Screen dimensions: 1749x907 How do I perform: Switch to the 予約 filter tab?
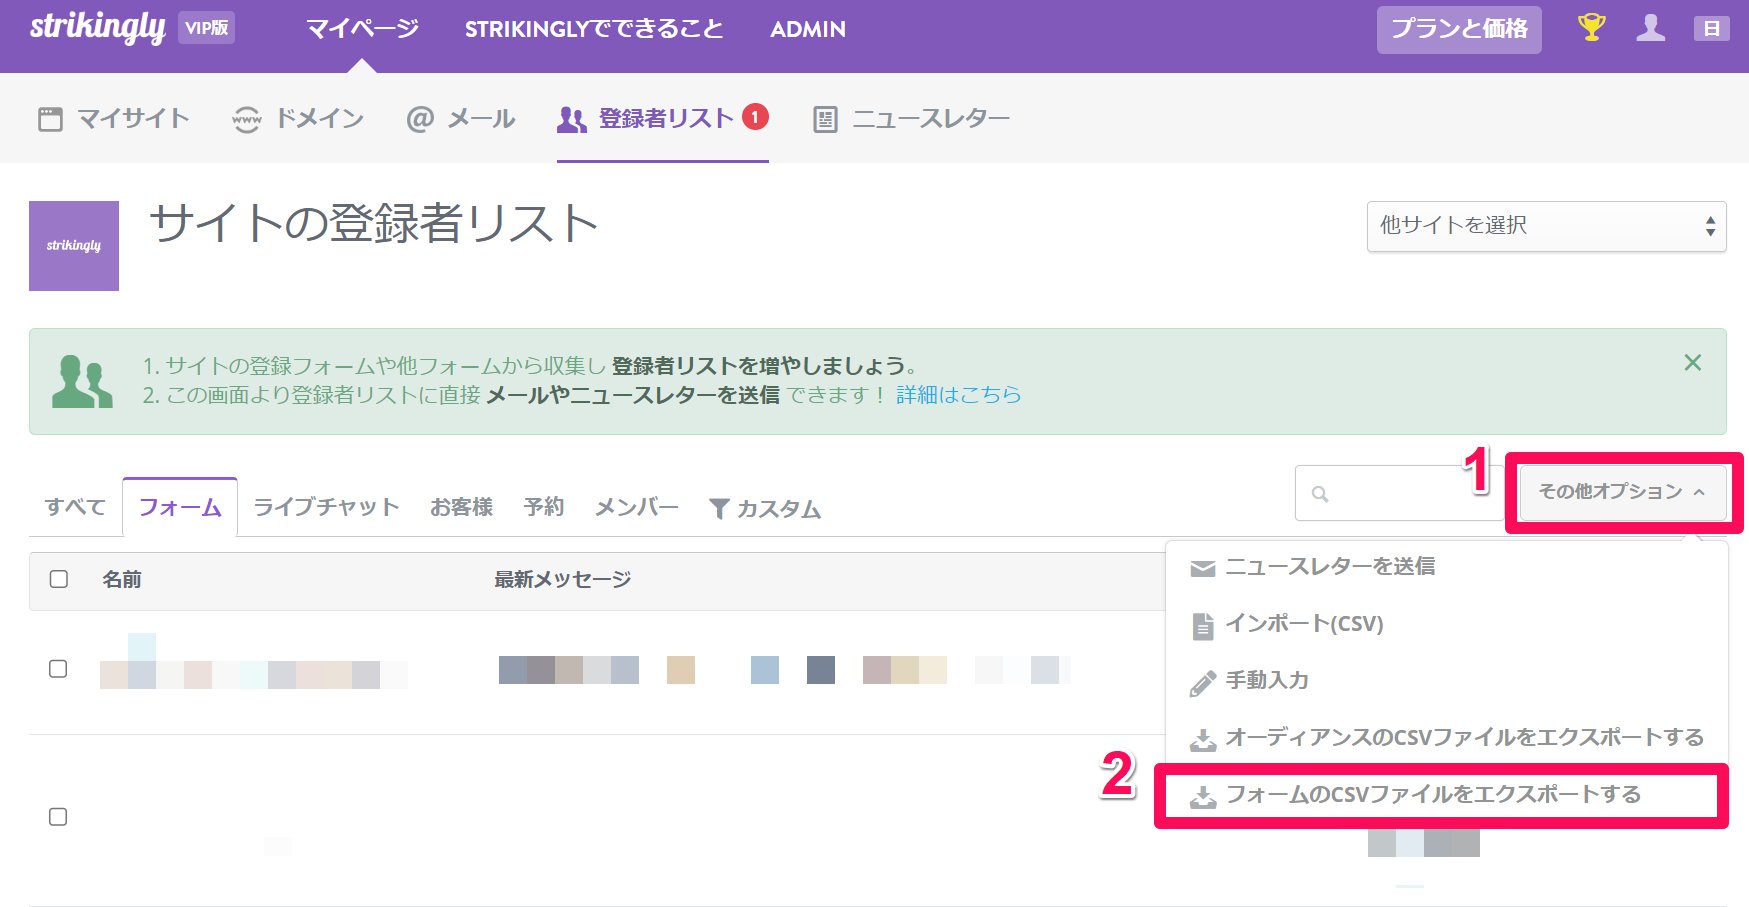tap(544, 507)
